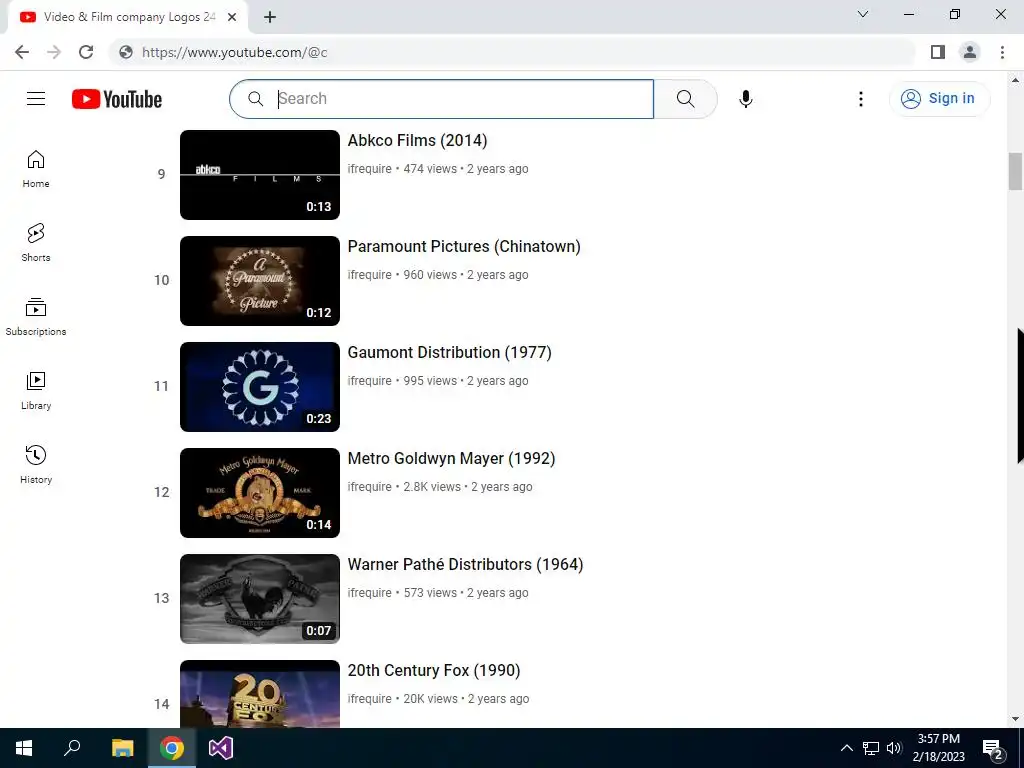Open Gaumont Distribution (1977) title
Screen dimensions: 1024x768
pyautogui.click(x=449, y=352)
